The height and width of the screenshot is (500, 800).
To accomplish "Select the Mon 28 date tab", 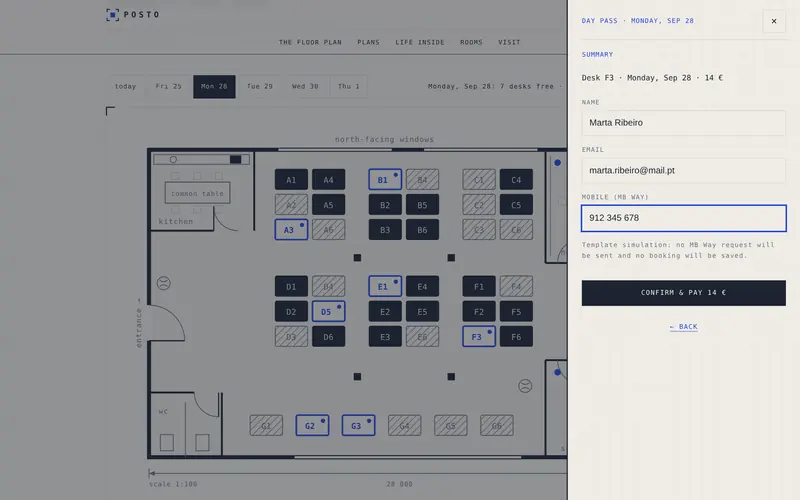I will [x=214, y=86].
